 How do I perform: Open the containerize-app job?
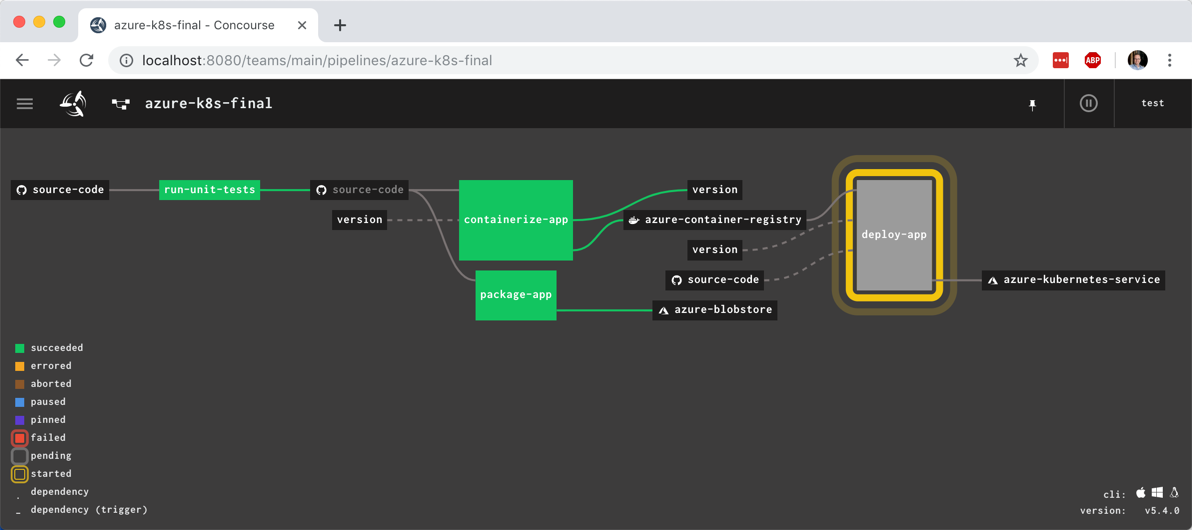516,220
